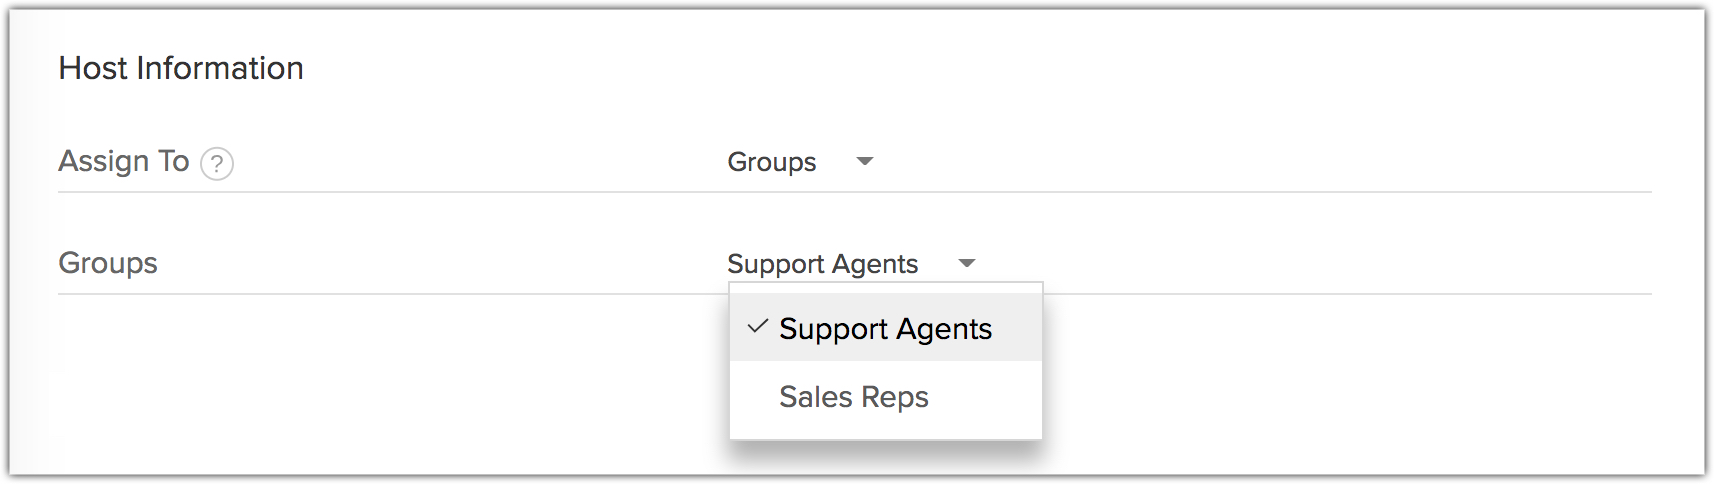Click blank space right of Assign To dropdown
This screenshot has width=1714, height=484.
[1250, 161]
